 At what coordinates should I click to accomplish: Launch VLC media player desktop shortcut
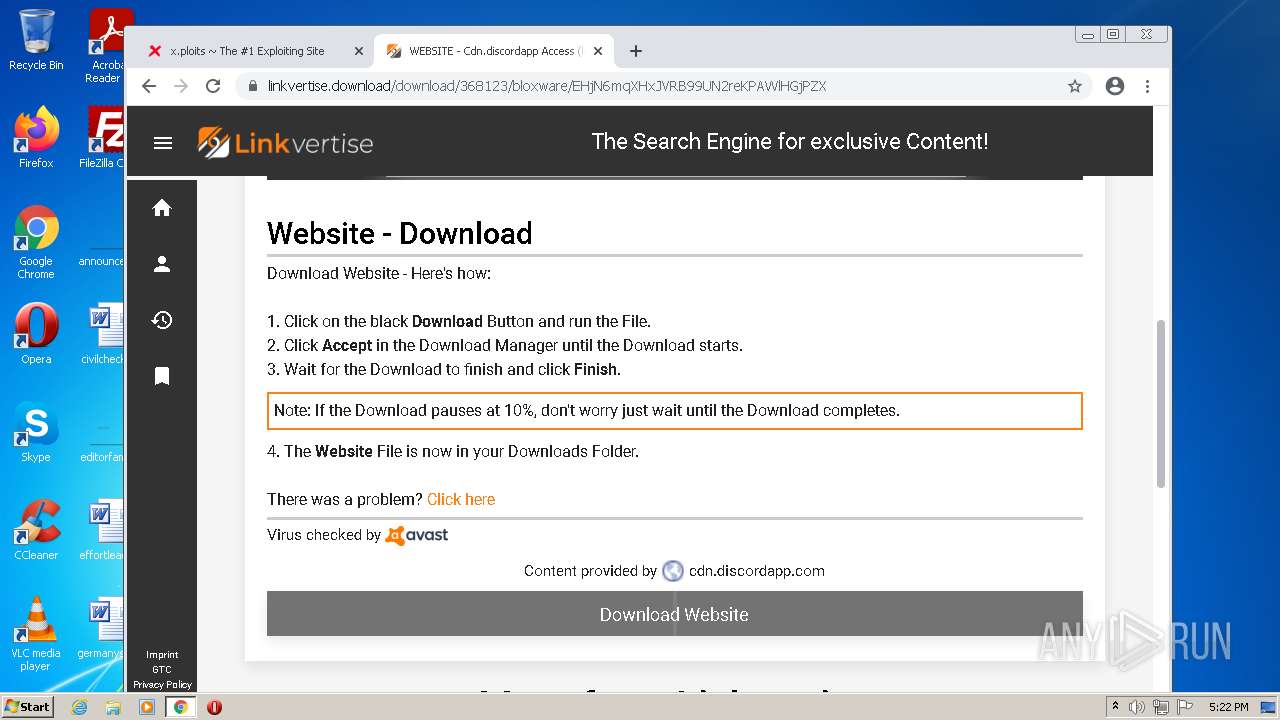36,634
